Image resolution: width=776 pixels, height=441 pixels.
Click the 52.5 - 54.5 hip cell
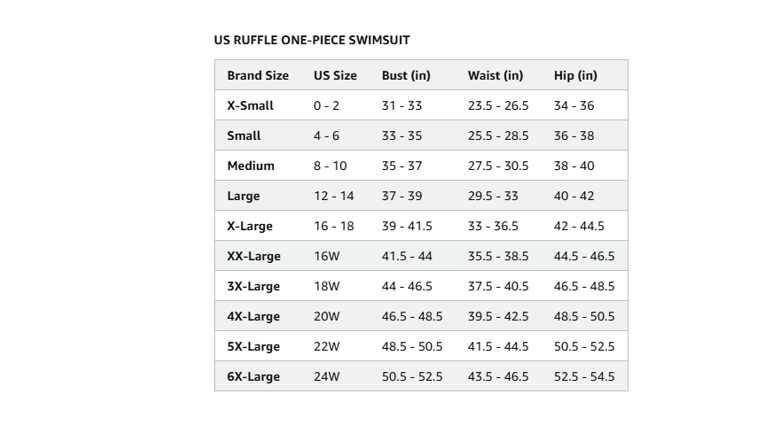tap(584, 377)
